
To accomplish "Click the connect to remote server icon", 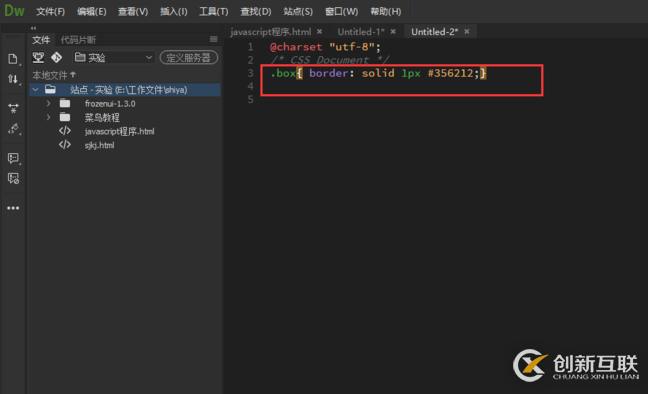I will [38, 57].
